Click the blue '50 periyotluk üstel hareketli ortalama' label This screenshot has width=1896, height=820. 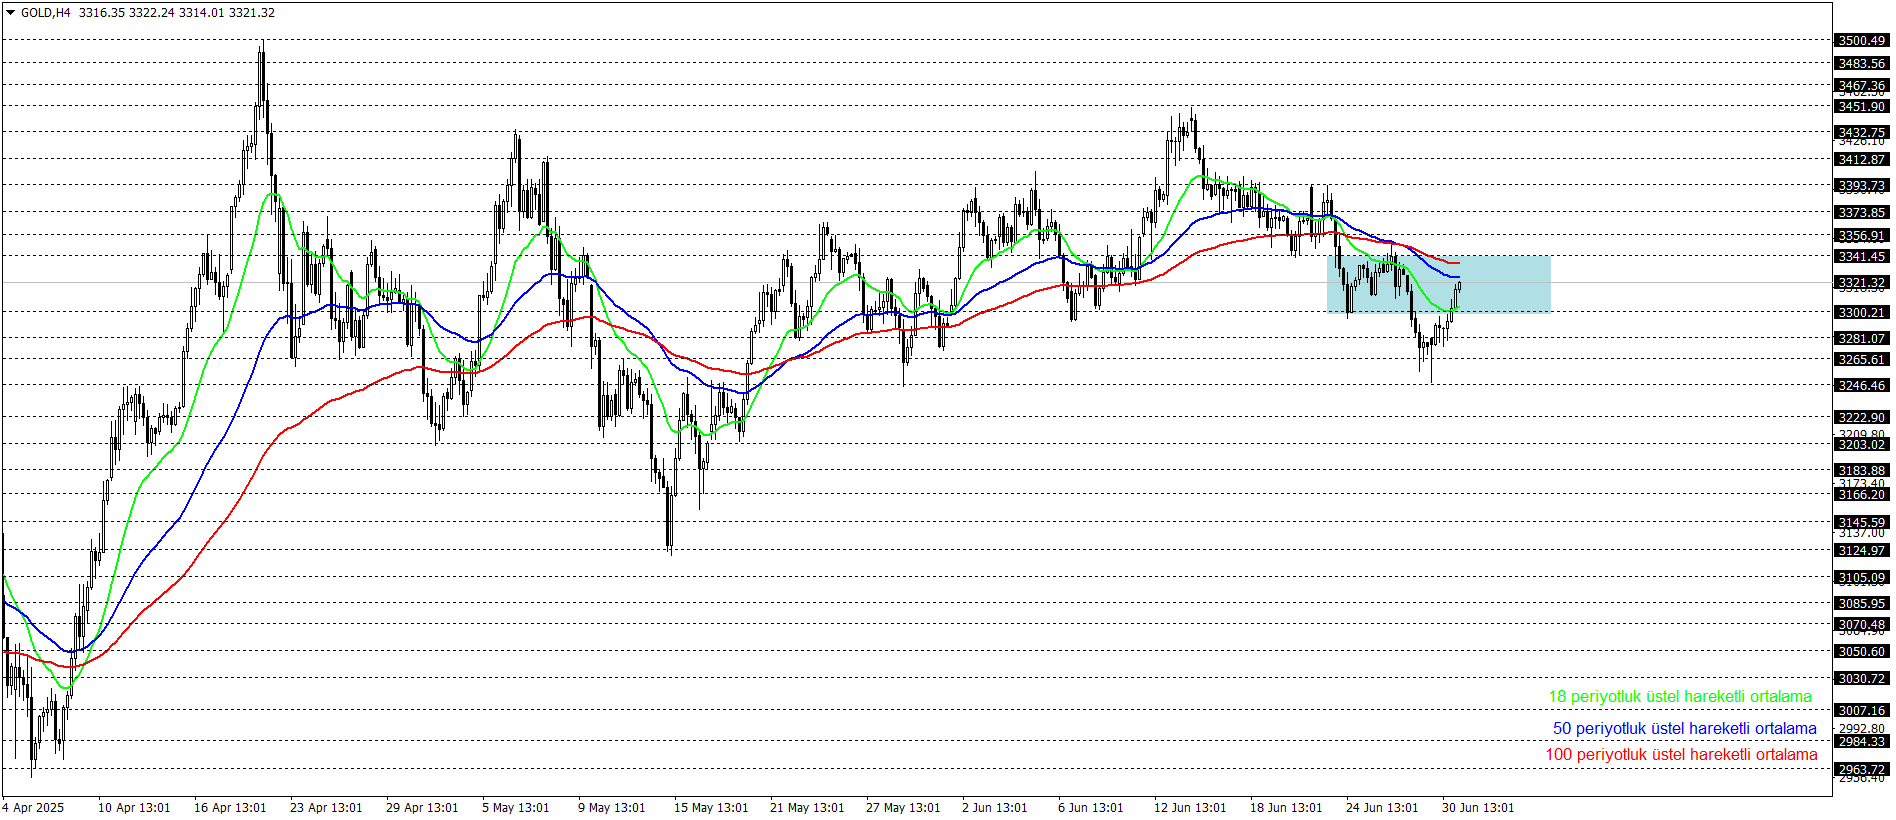1684,729
